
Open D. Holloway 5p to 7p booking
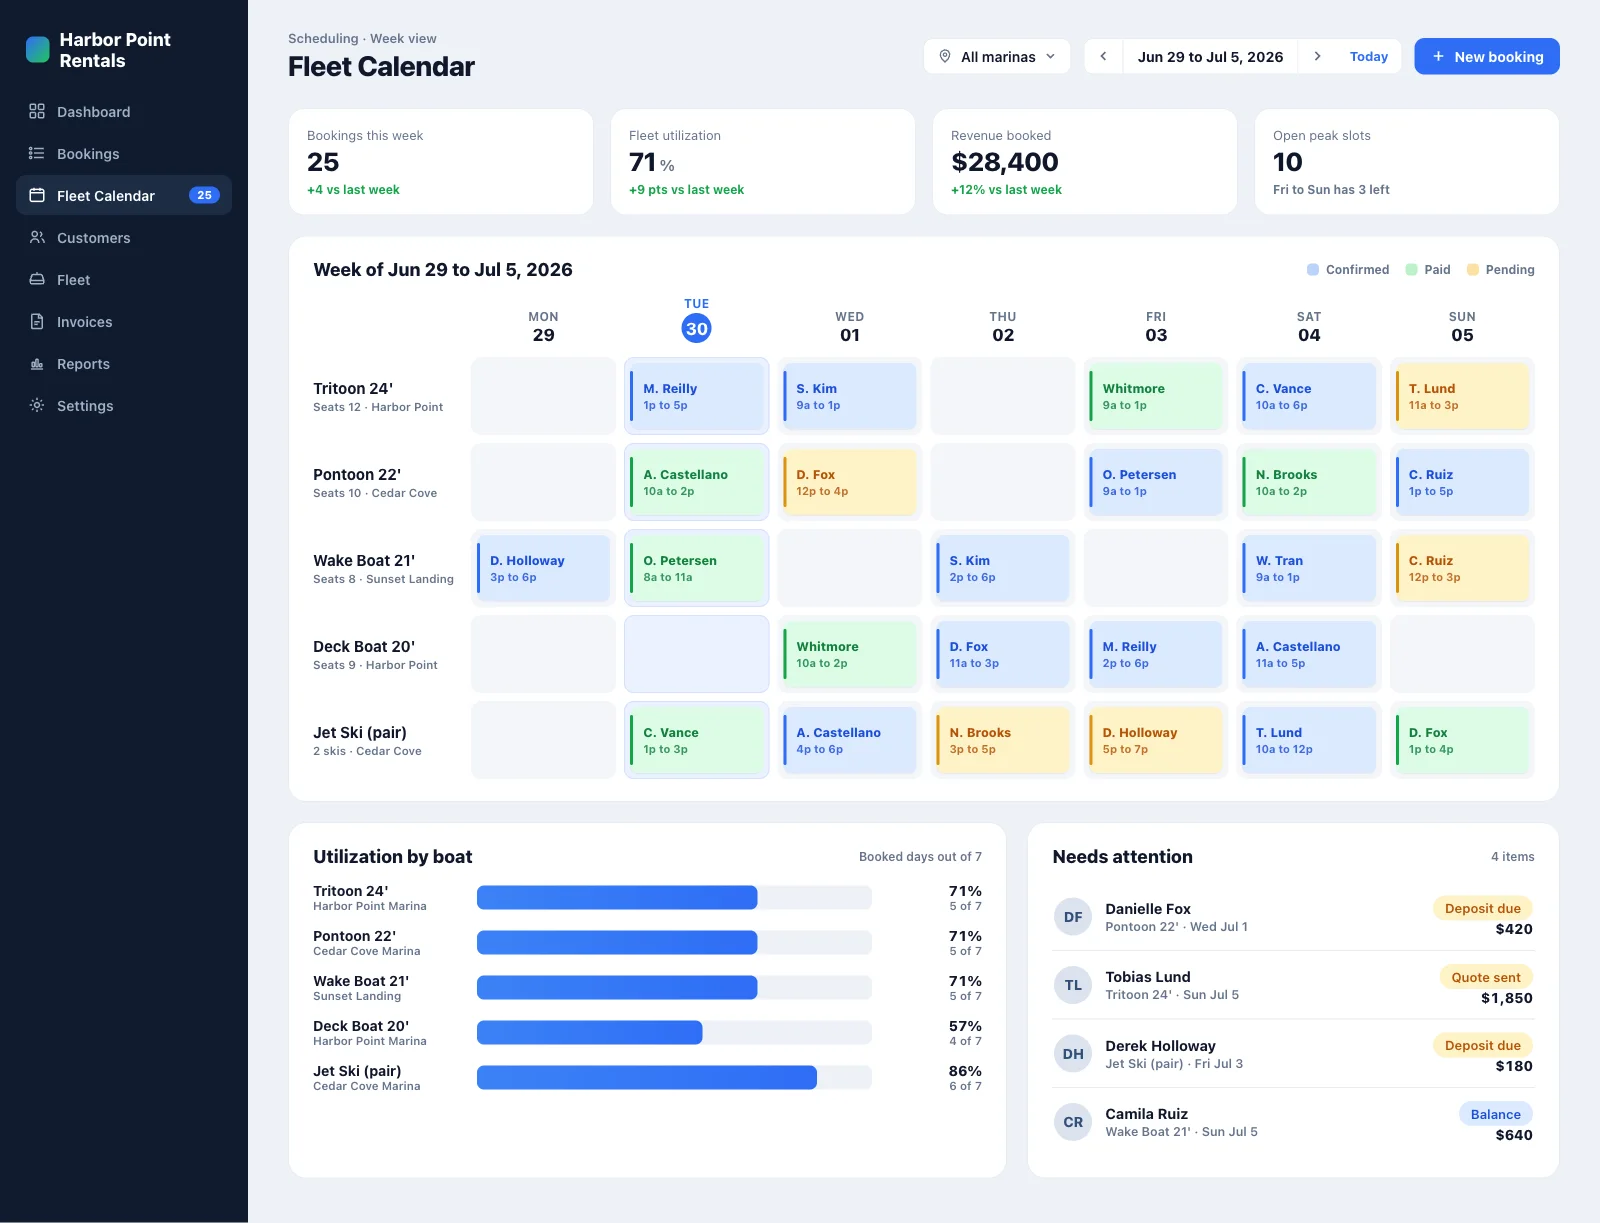[x=1156, y=740]
